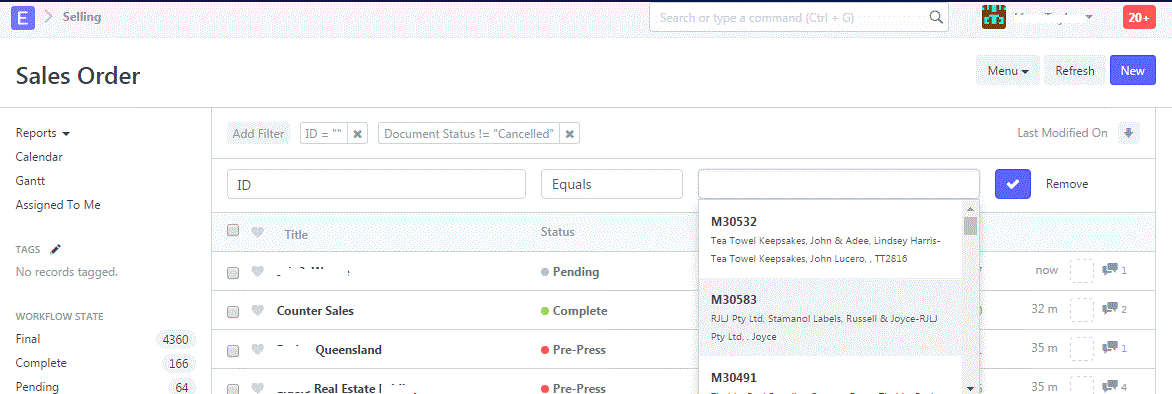Like the Queensland row with heart icon
1172x394 pixels.
[x=258, y=350]
